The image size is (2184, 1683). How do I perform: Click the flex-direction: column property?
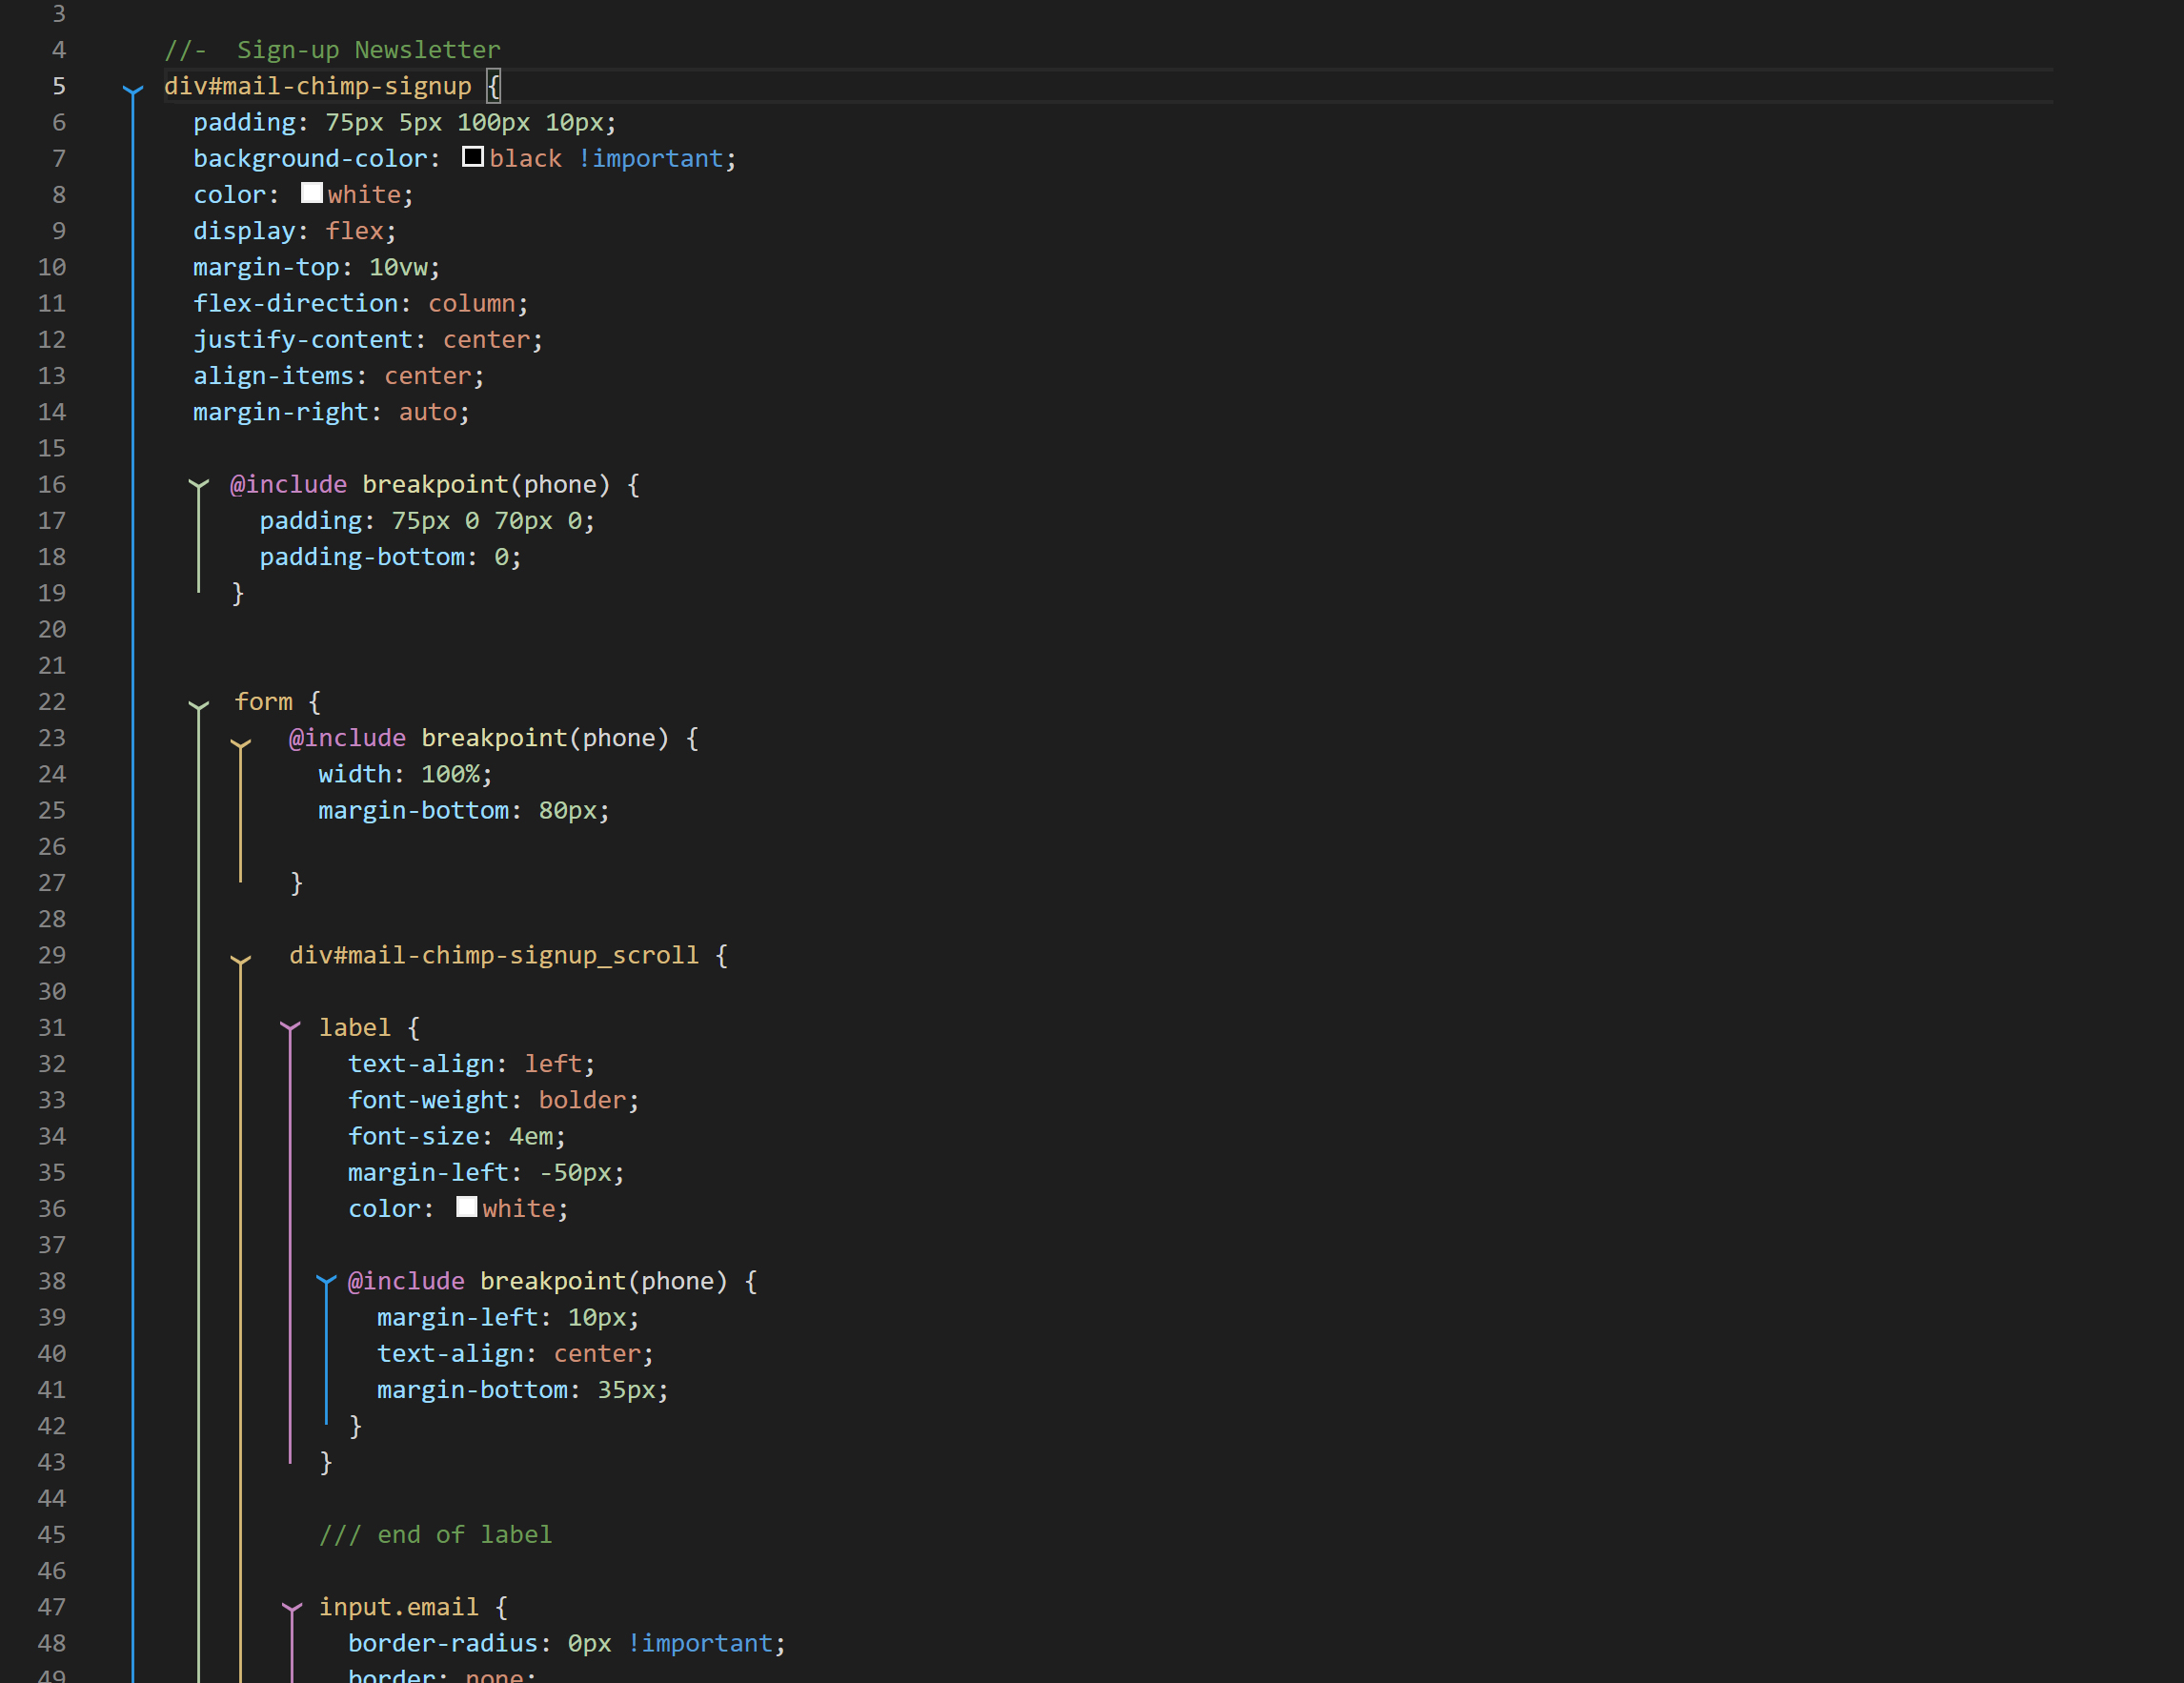360,303
